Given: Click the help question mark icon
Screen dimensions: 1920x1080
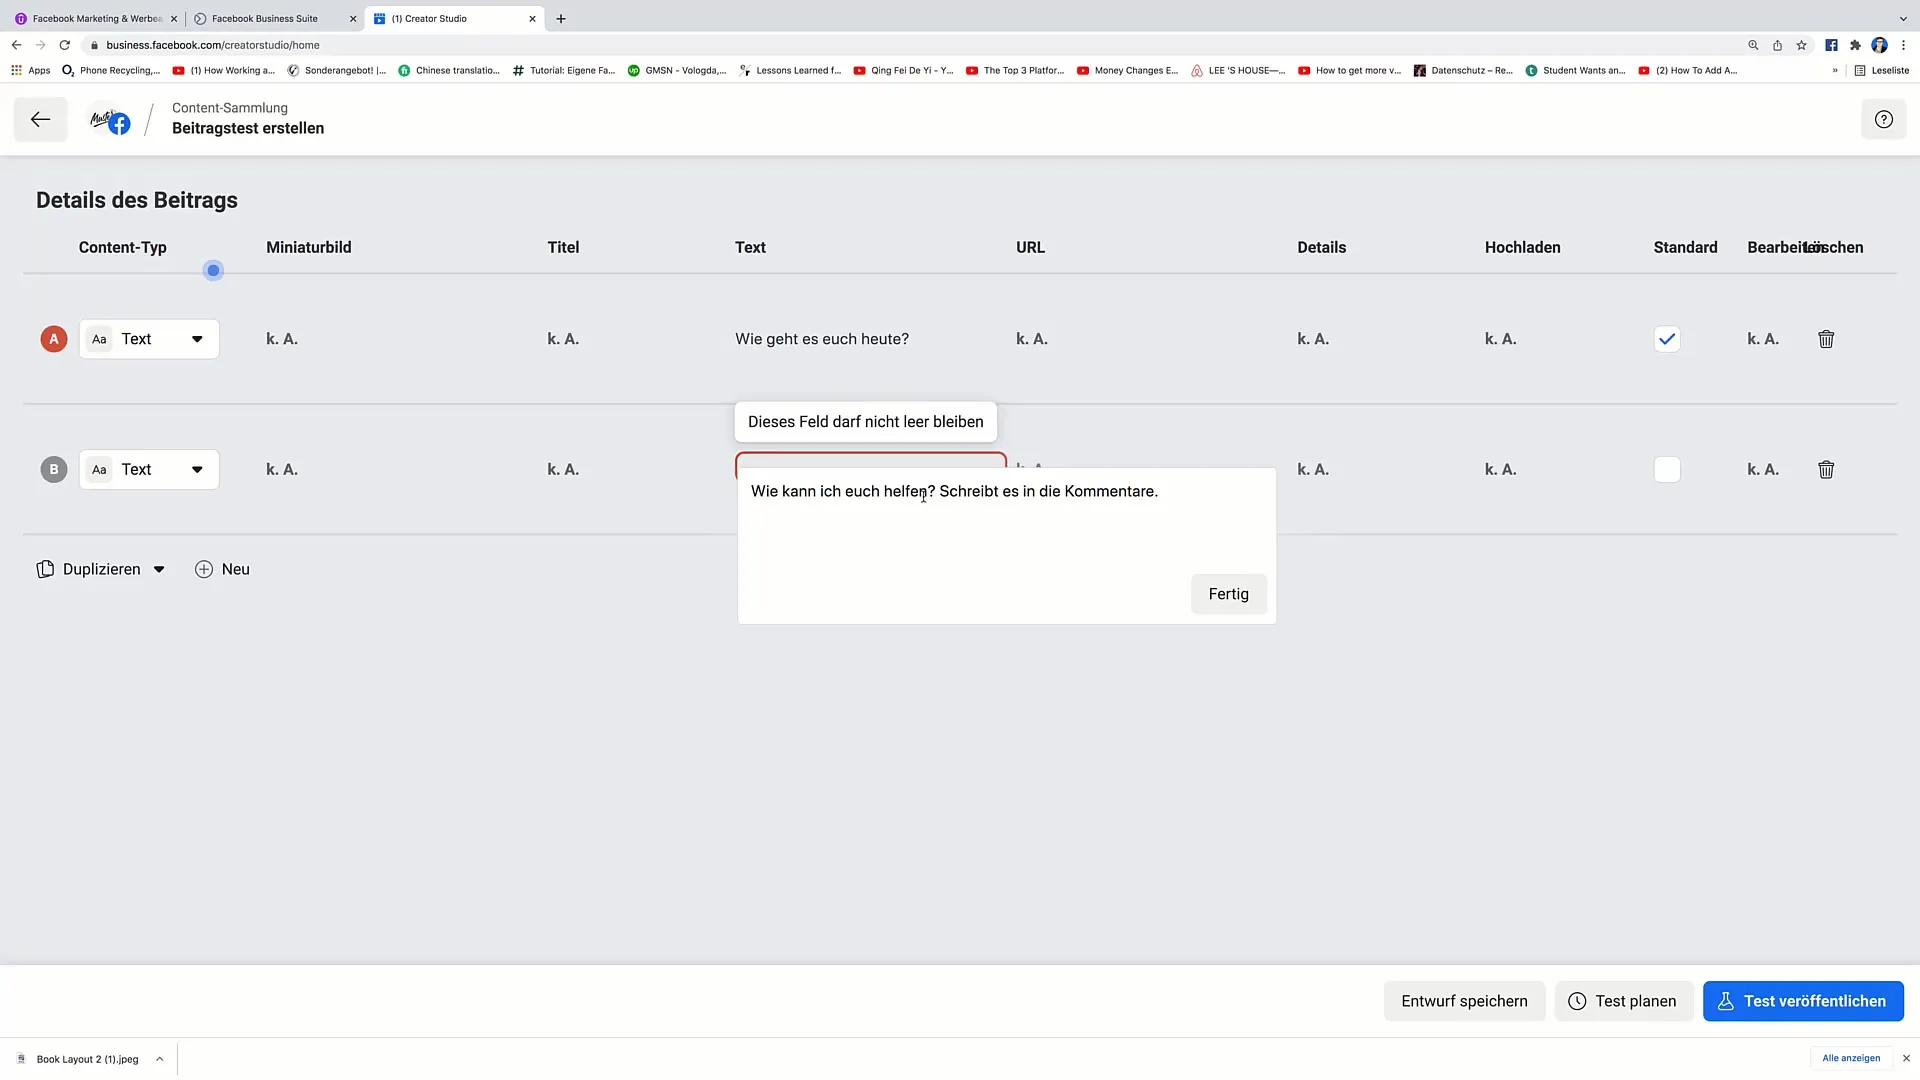Looking at the screenshot, I should coord(1884,119).
